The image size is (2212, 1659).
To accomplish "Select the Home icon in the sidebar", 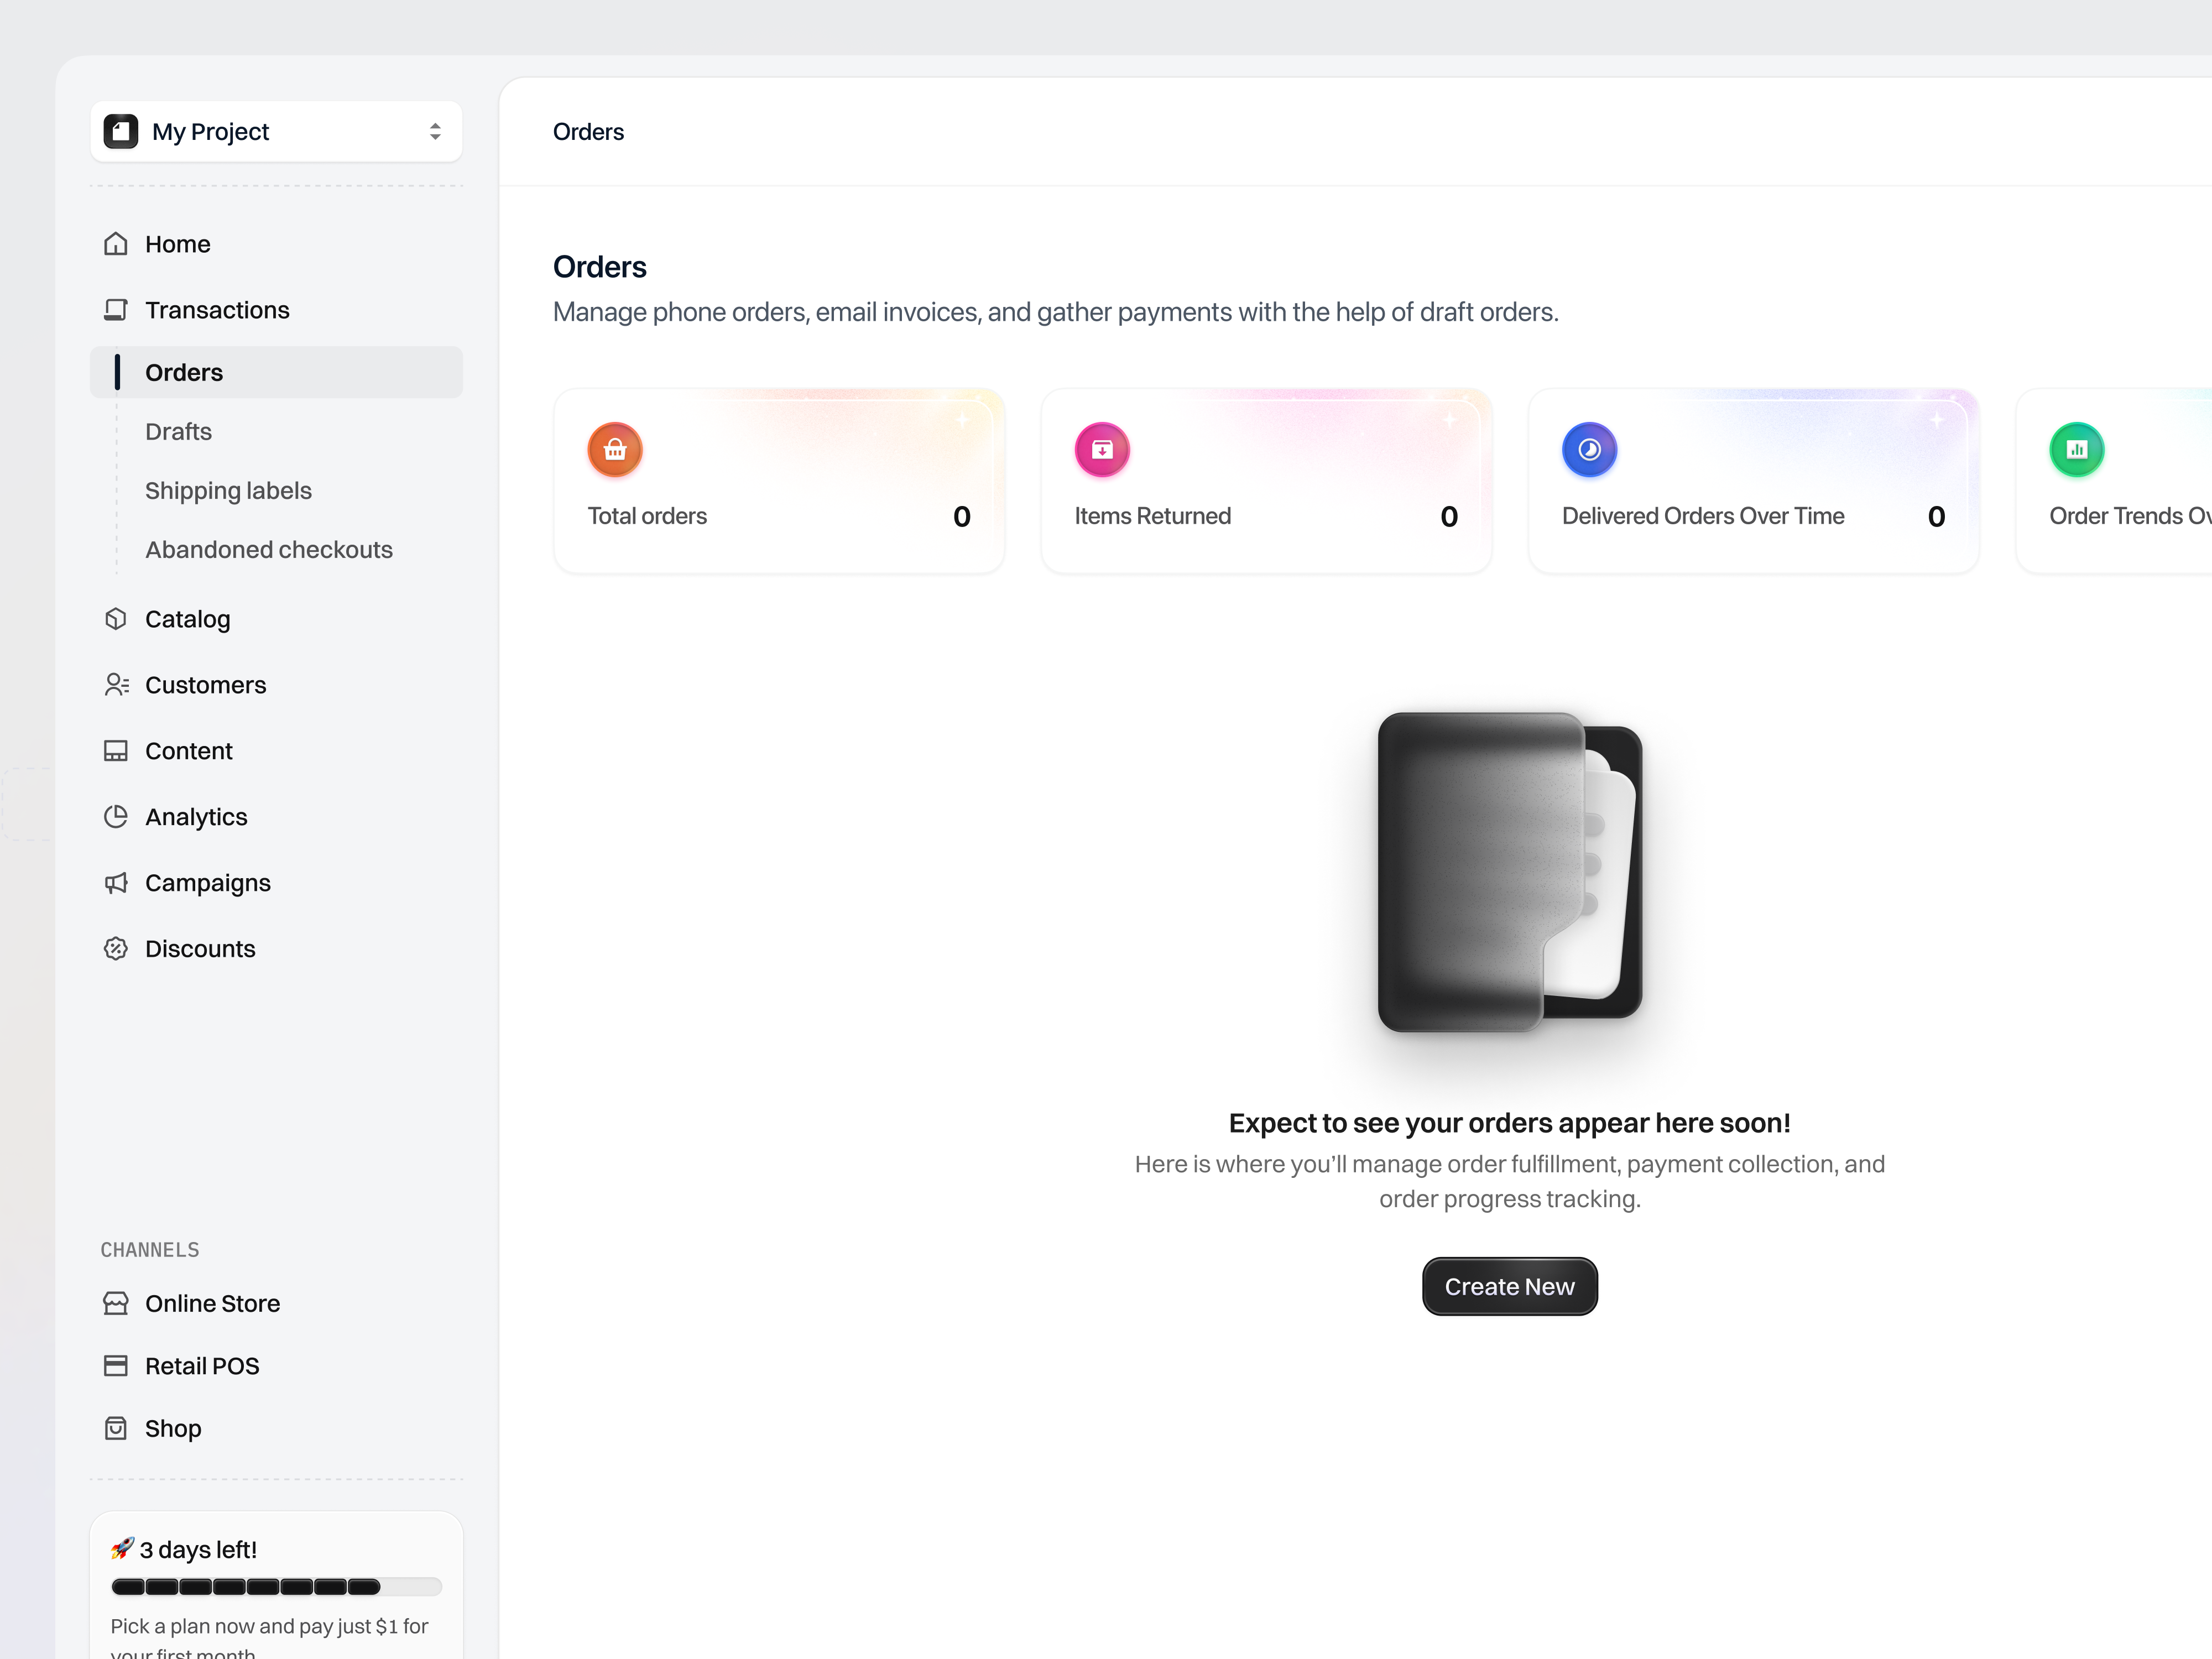I will (x=116, y=243).
